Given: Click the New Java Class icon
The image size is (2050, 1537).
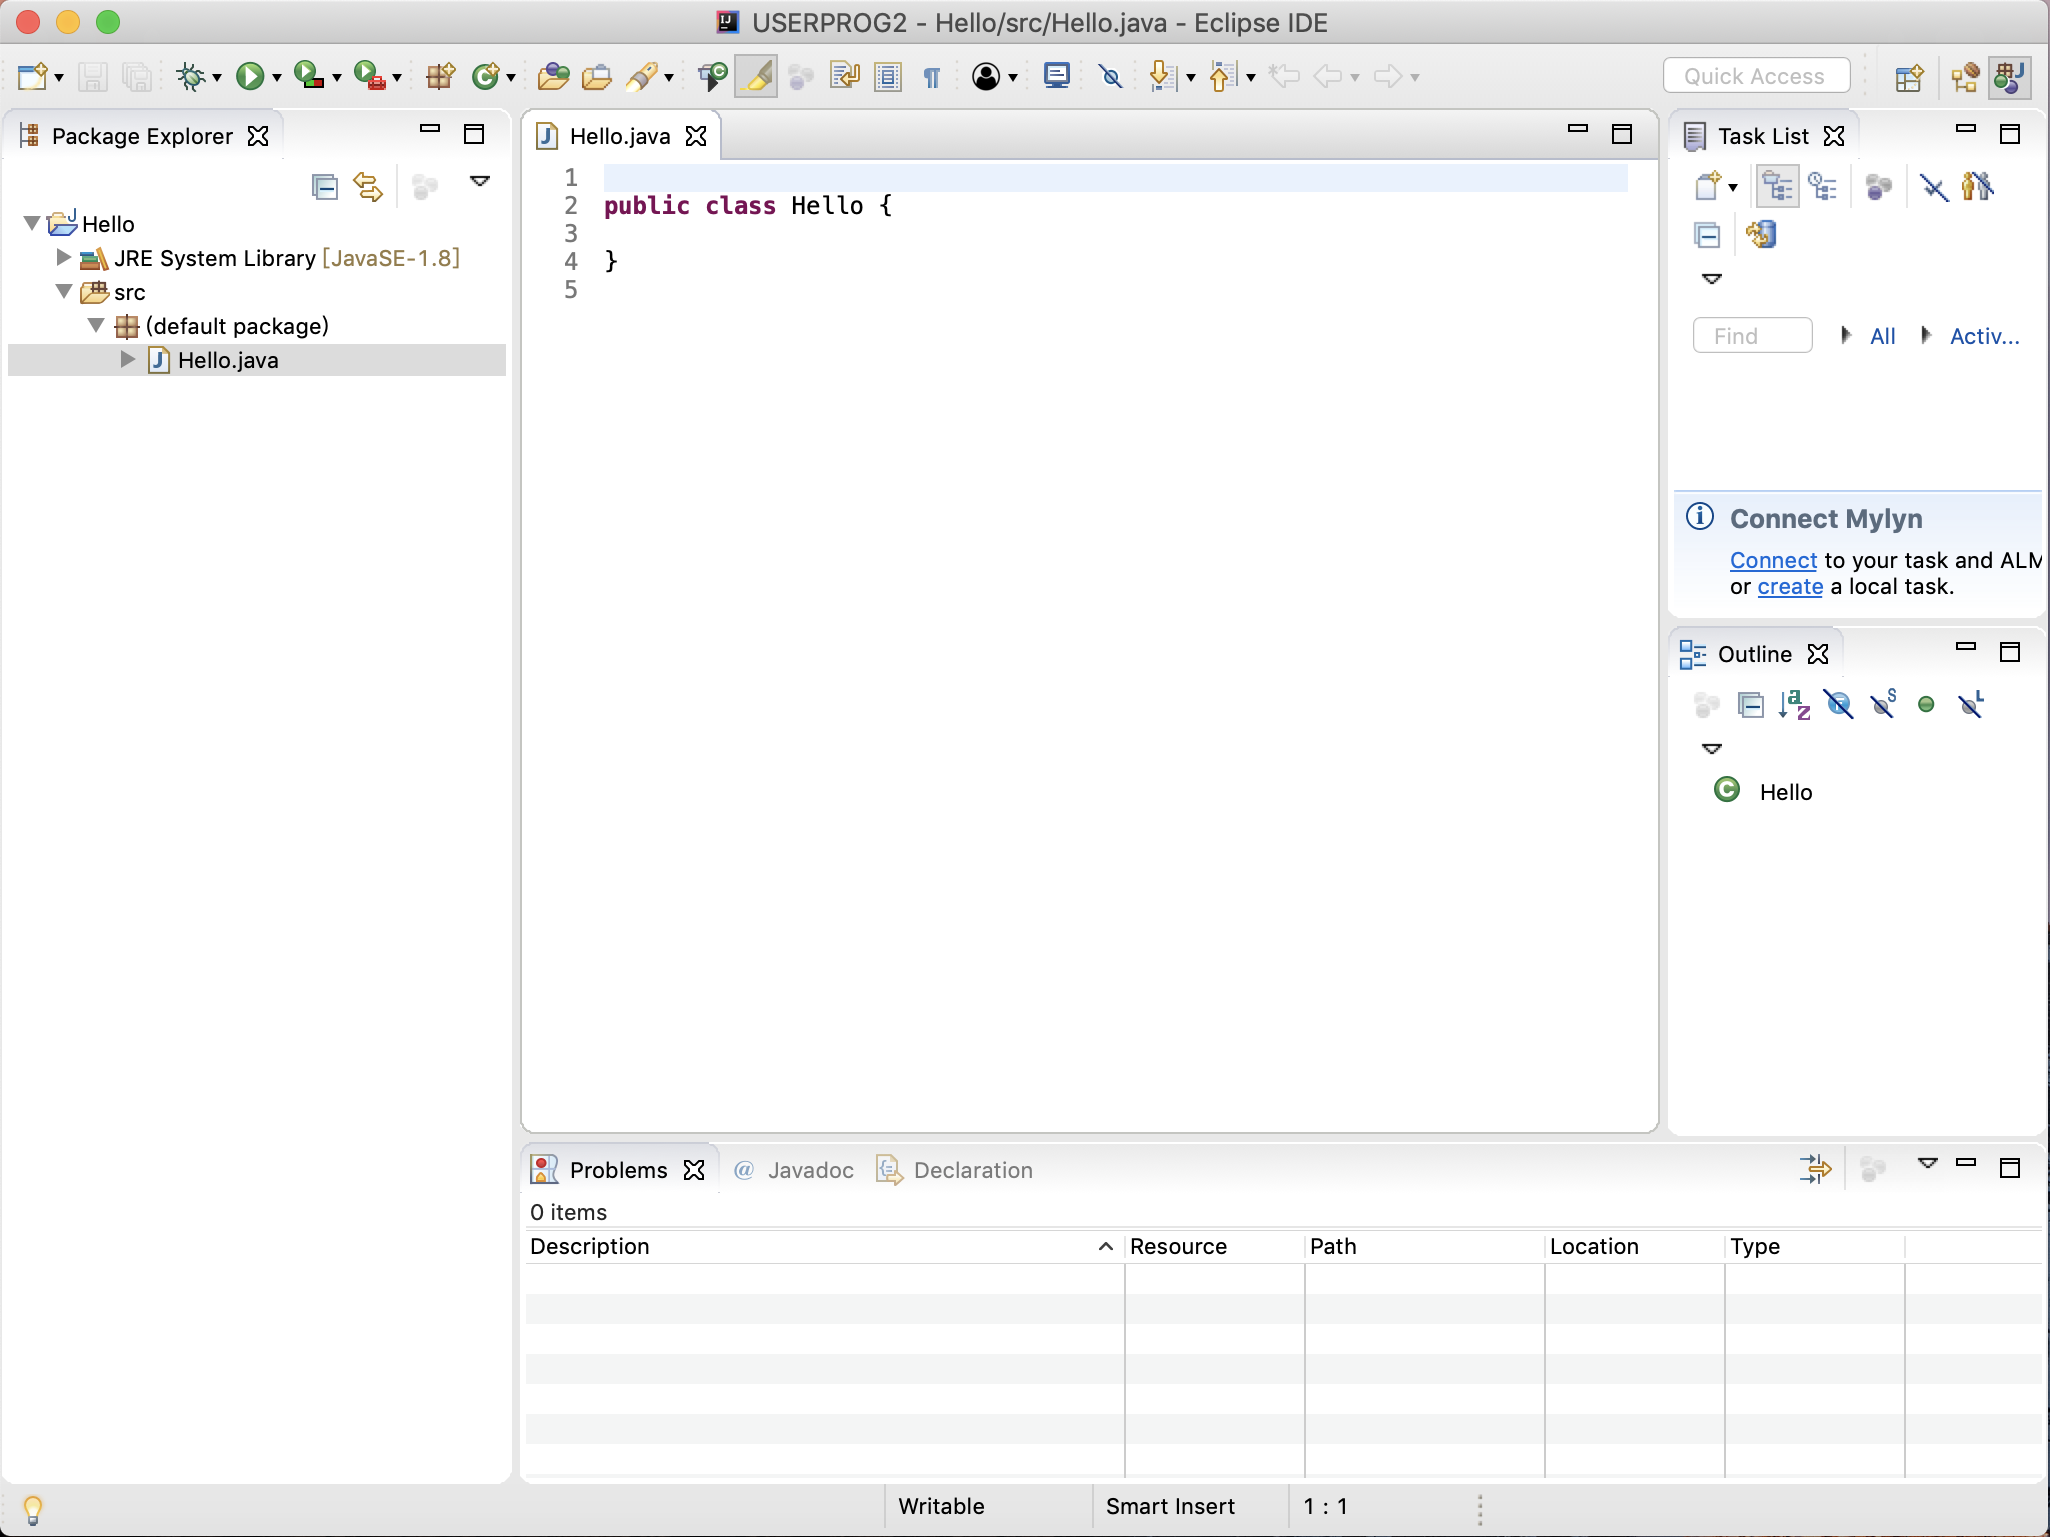Looking at the screenshot, I should click(x=486, y=76).
